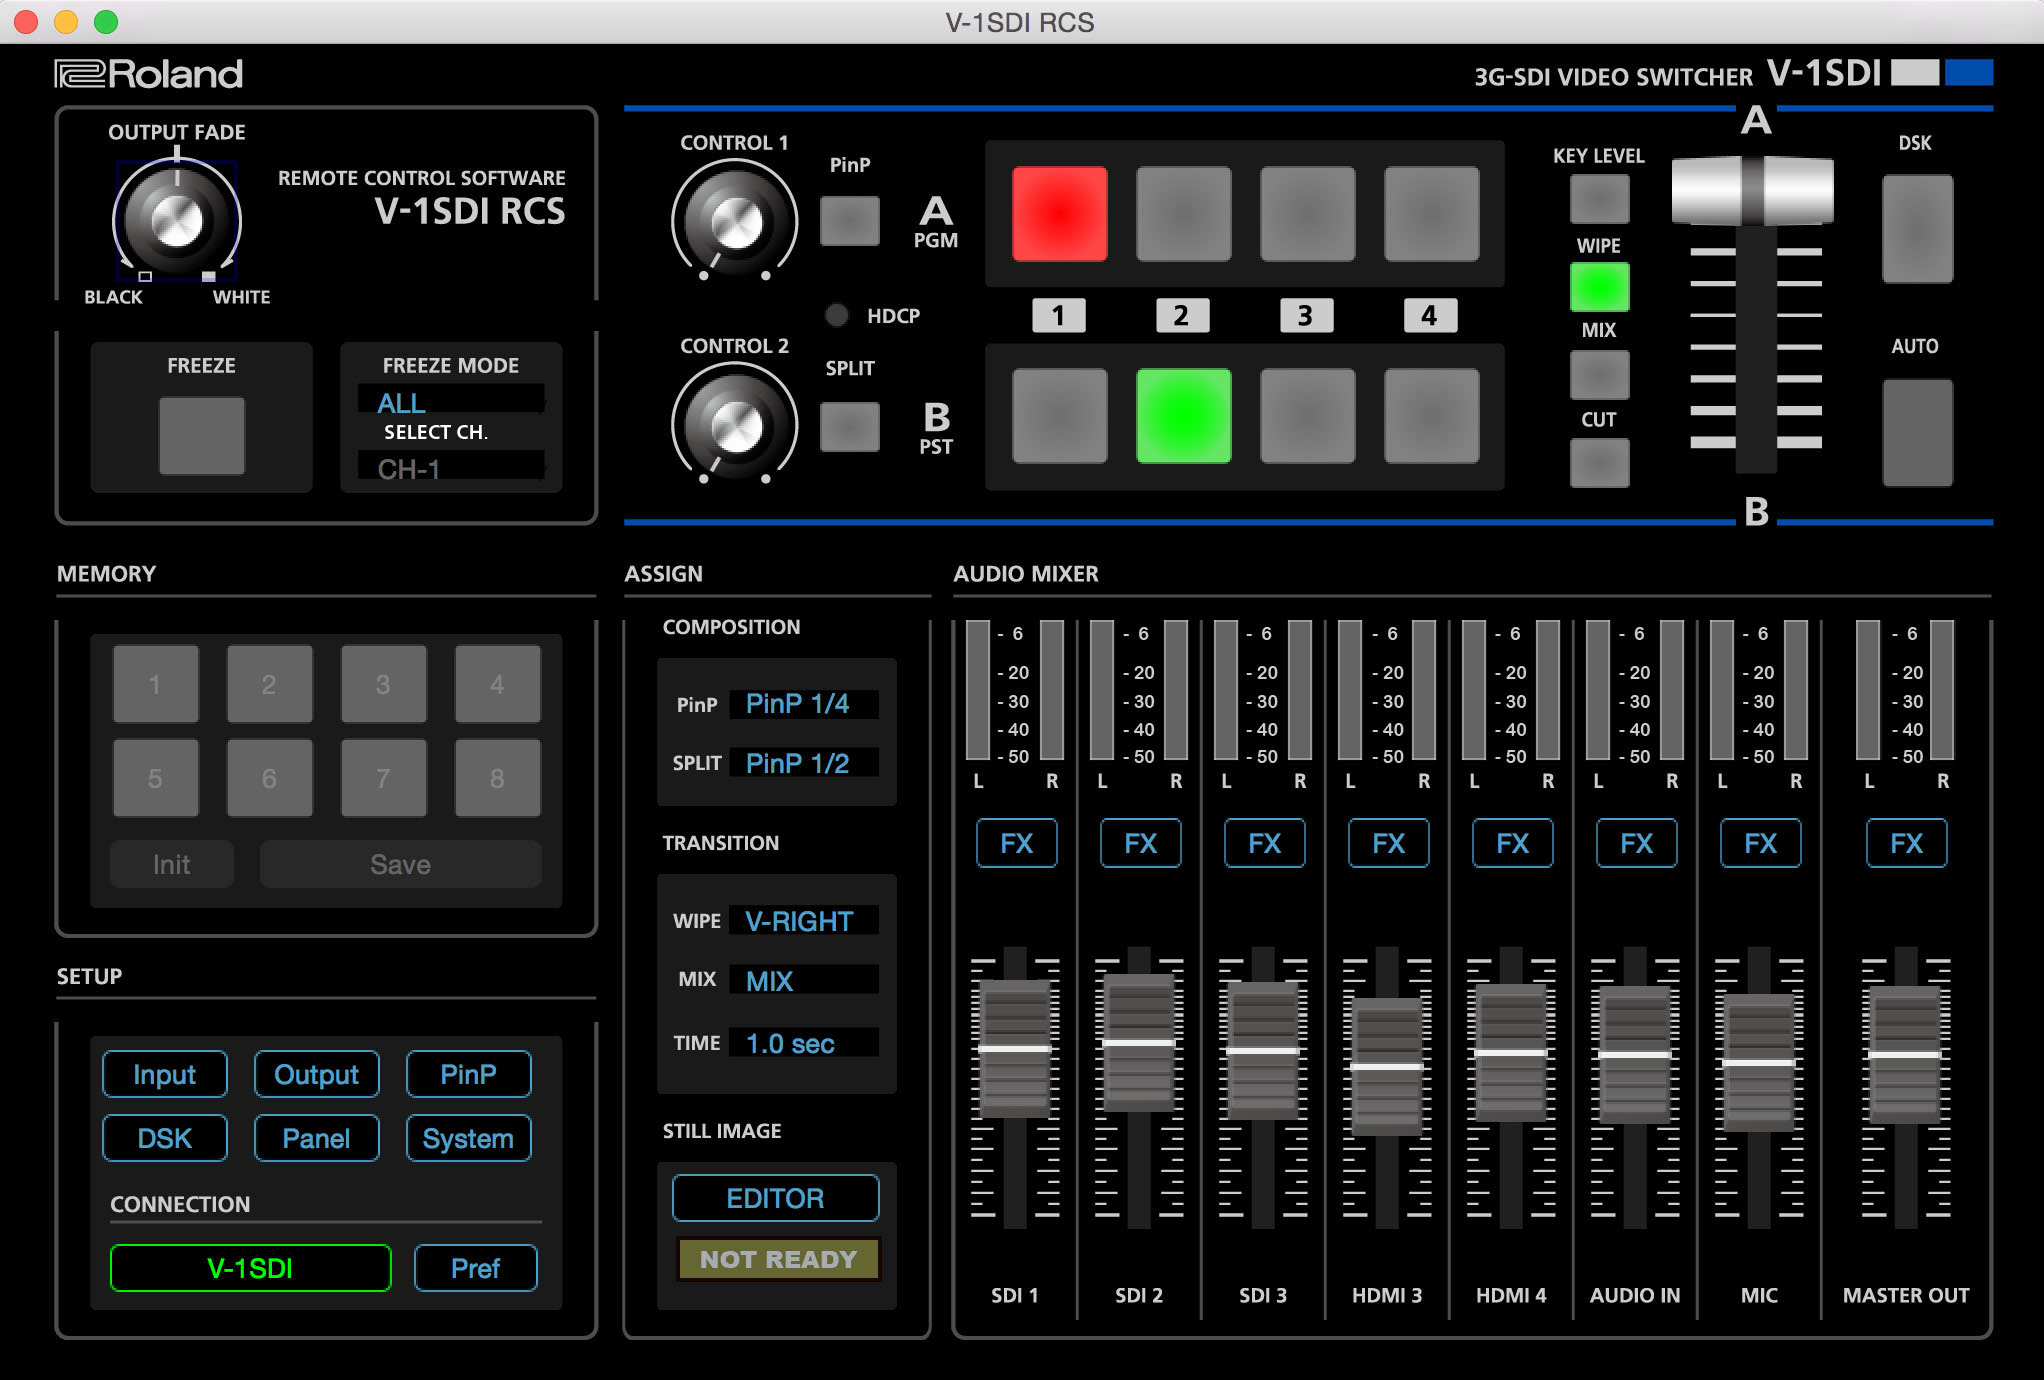Open the MIX transition type dropdown
Viewport: 2044px width, 1380px height.
804,980
